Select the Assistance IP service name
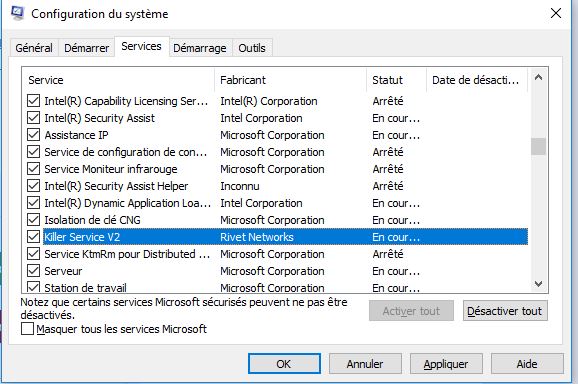 point(76,135)
